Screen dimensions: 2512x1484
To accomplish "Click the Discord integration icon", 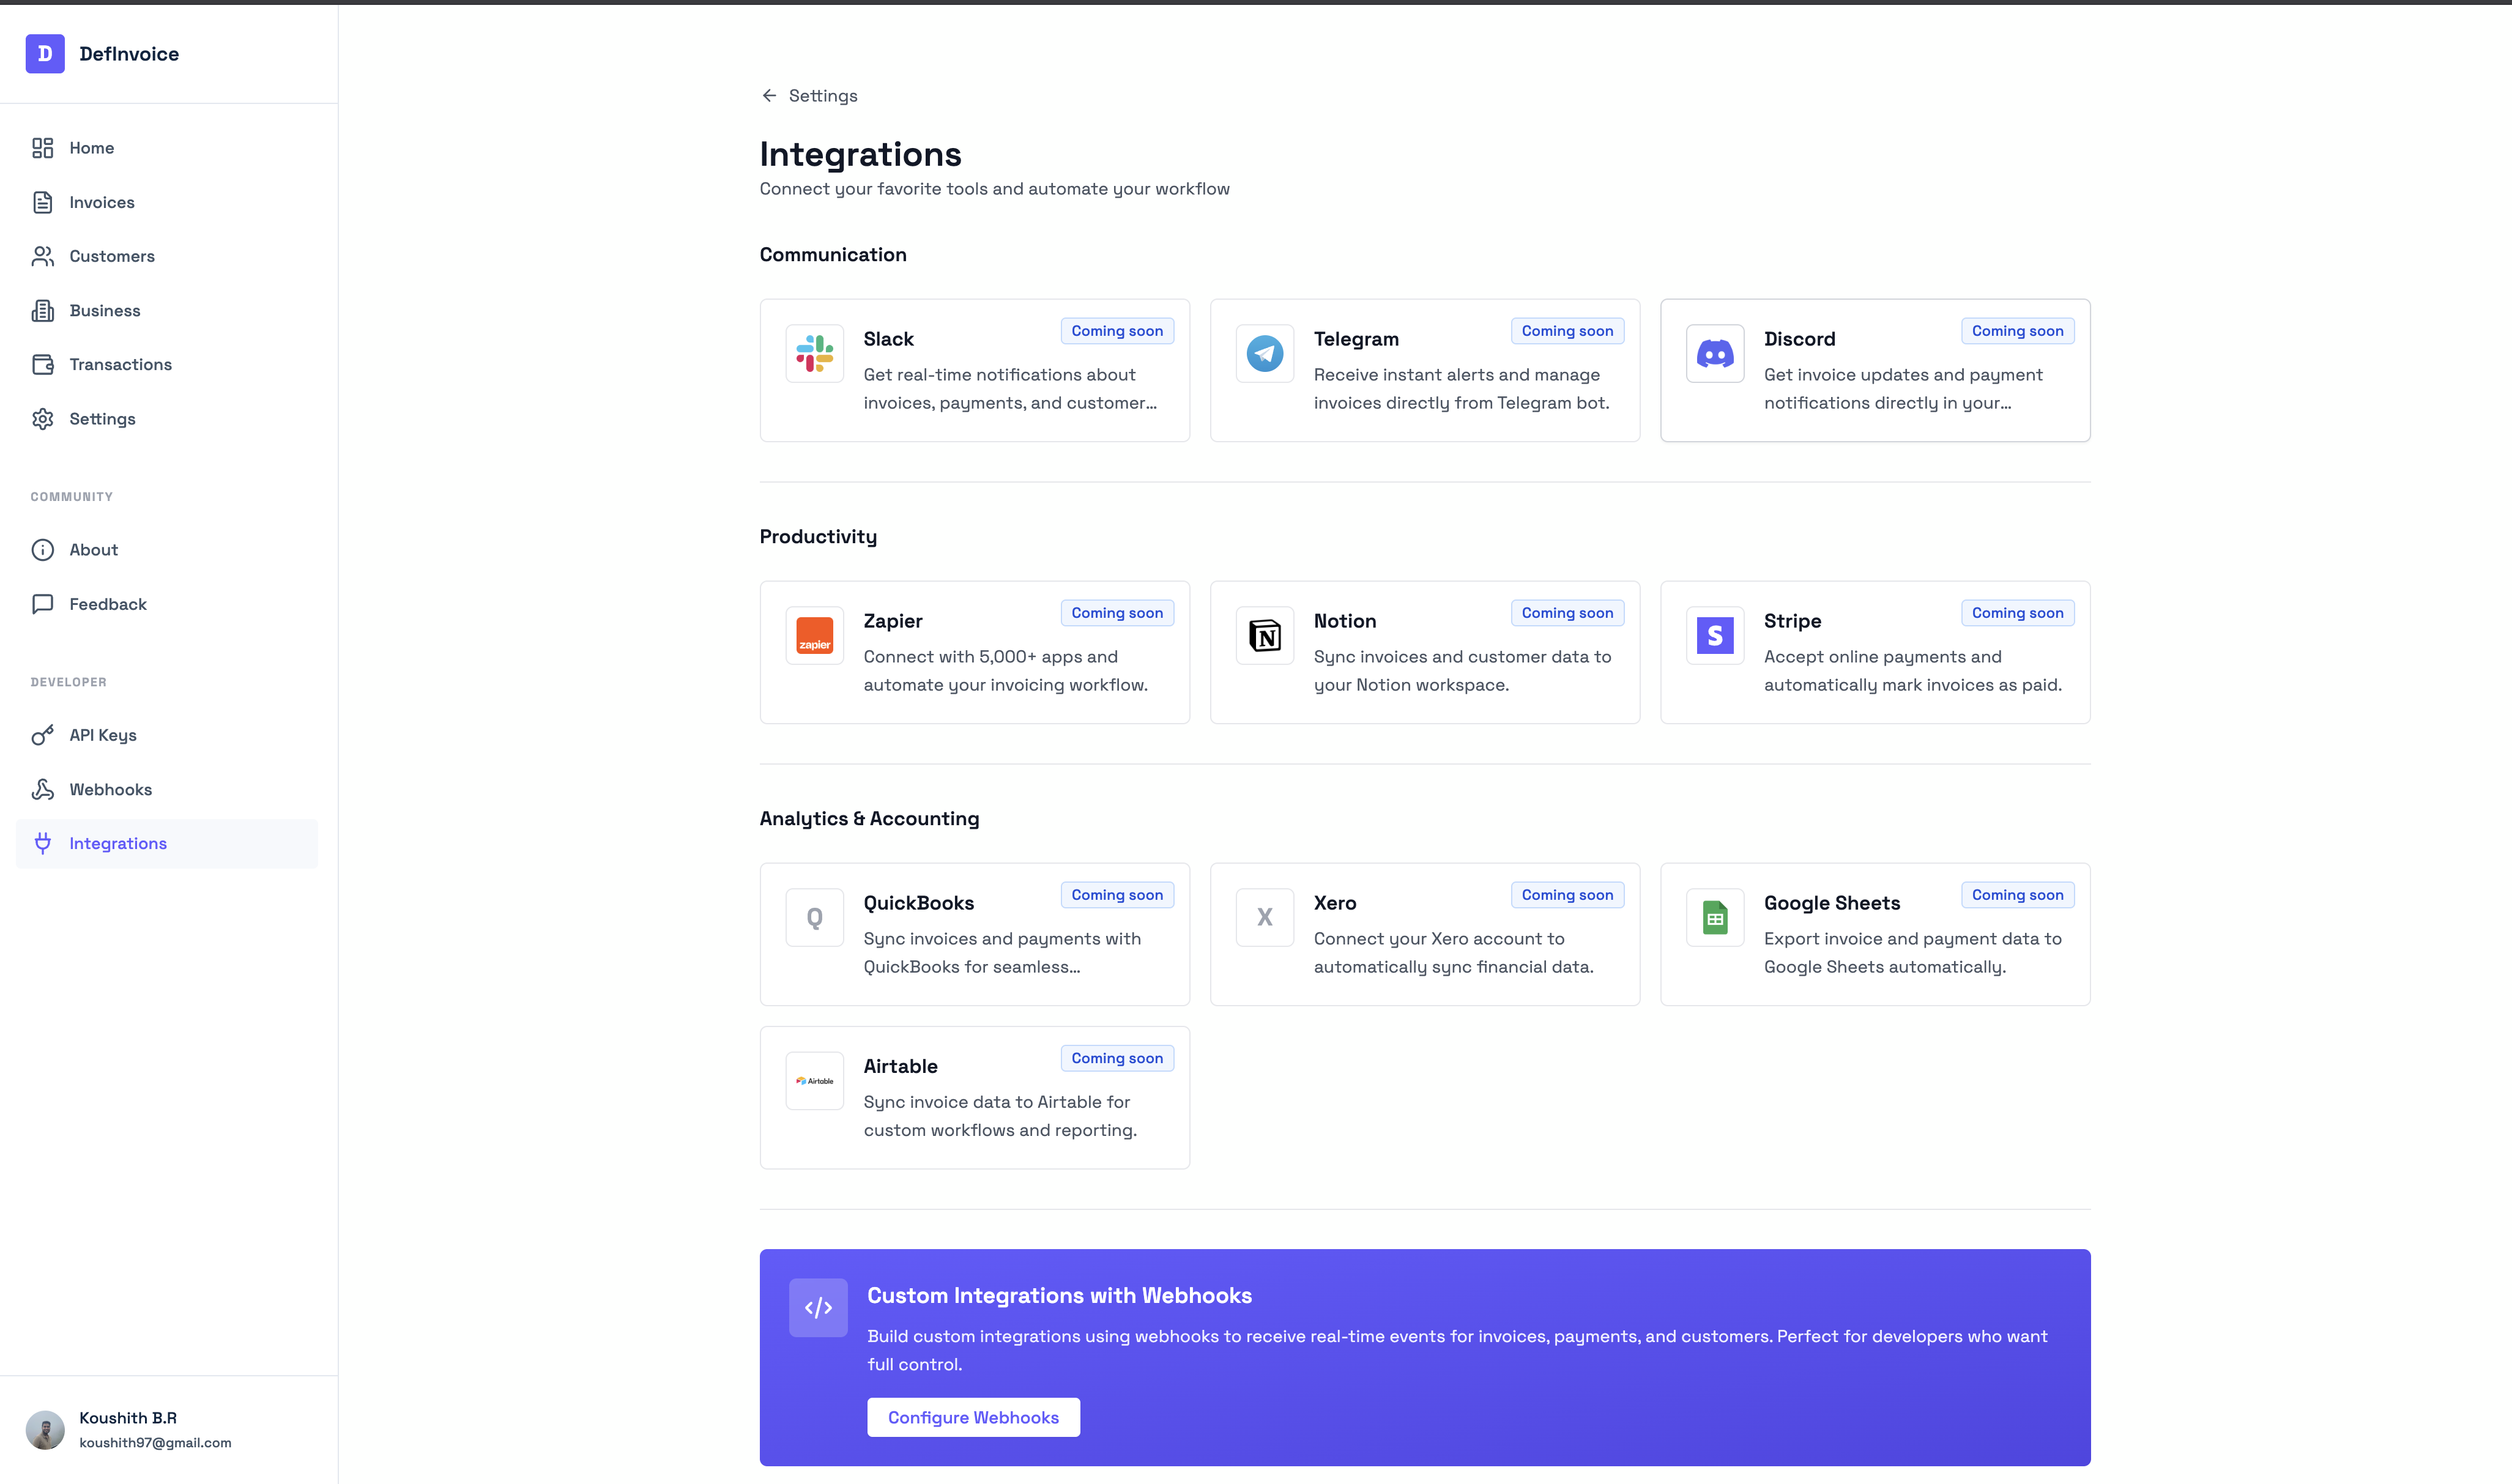I will 1714,353.
